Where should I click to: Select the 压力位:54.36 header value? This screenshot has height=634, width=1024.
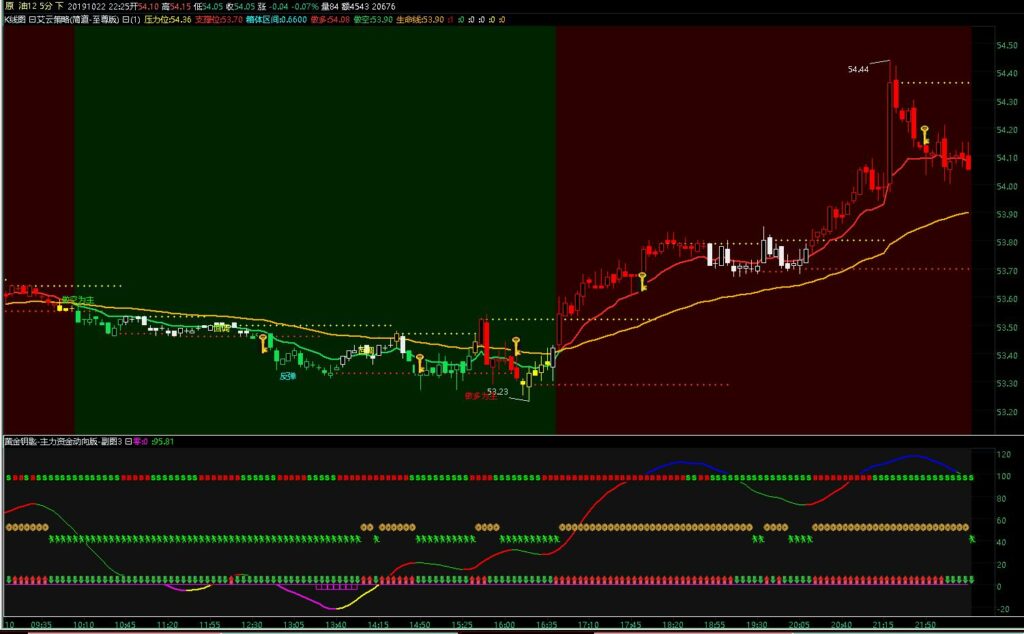[x=167, y=19]
